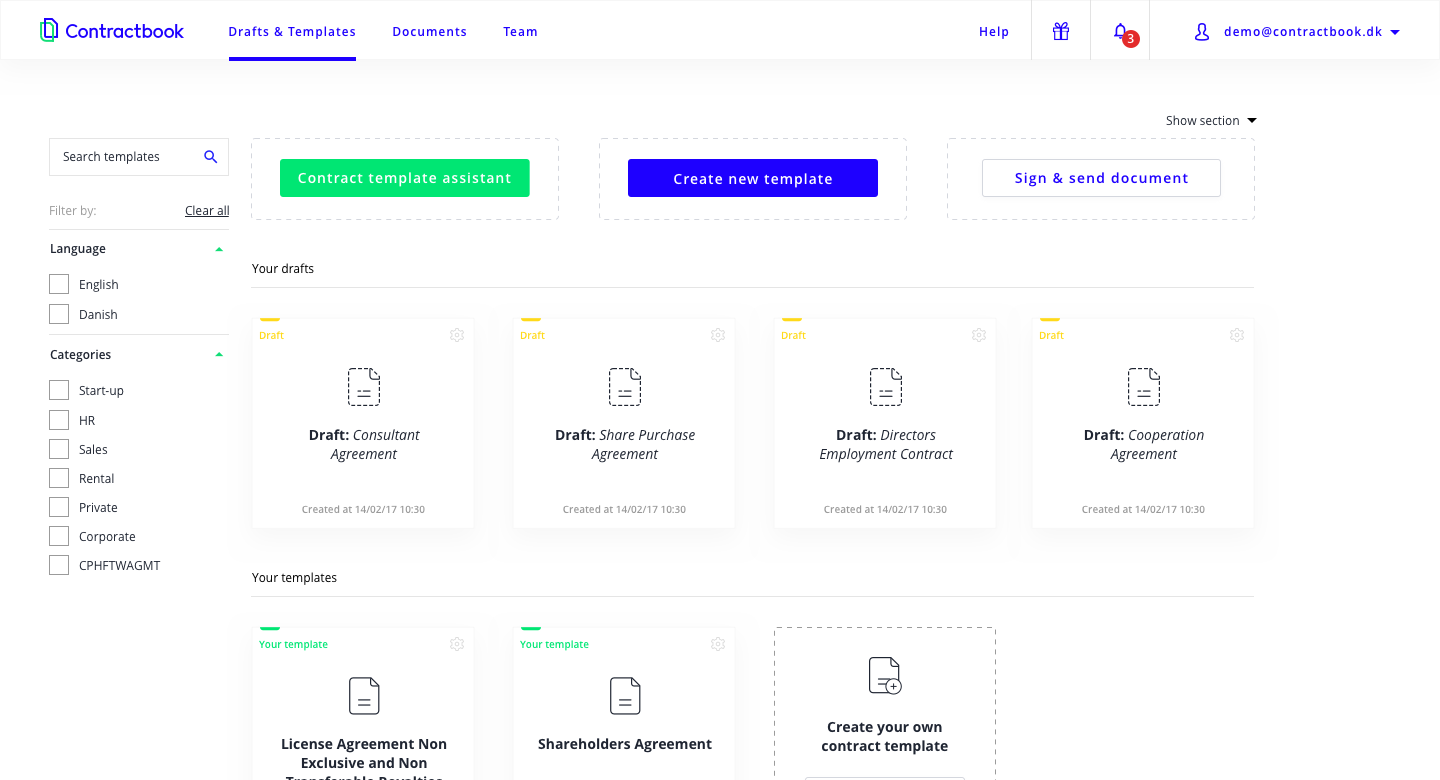Click Sign & send document button

tap(1101, 178)
